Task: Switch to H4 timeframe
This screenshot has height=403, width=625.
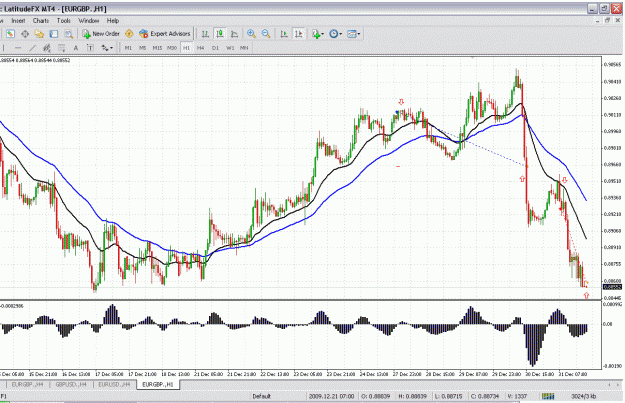Action: (200, 48)
